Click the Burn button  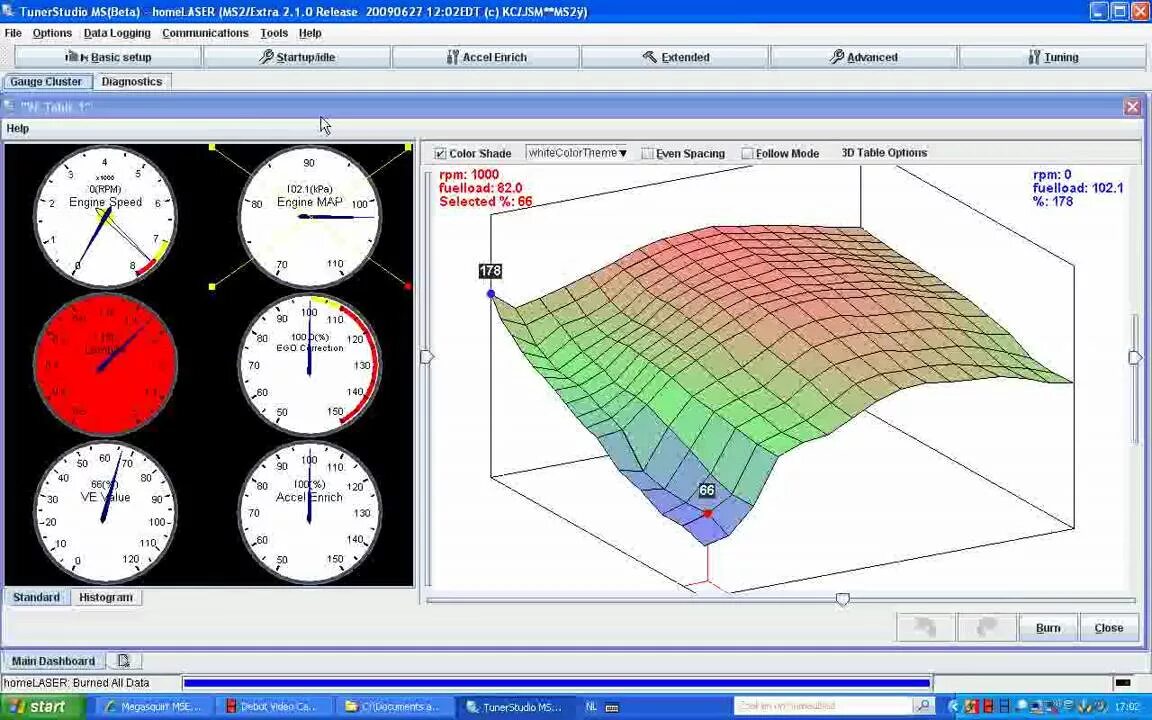(1048, 627)
